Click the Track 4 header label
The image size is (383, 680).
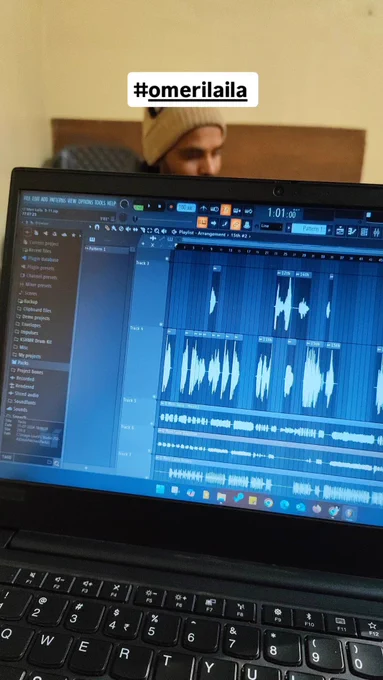137,328
